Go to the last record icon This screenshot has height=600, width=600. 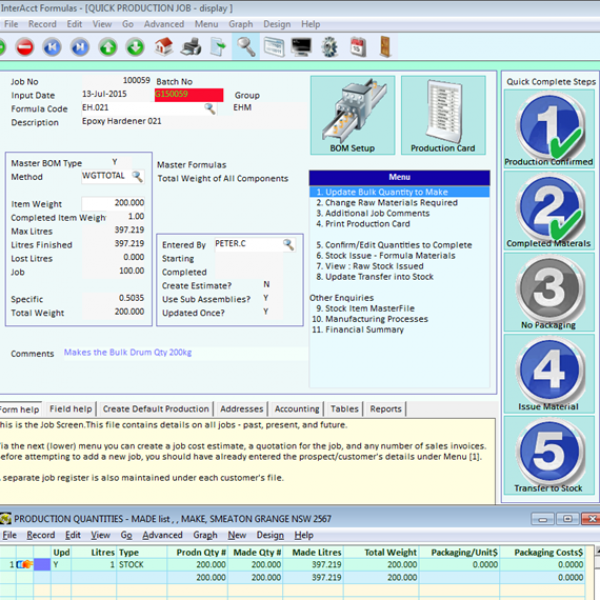pos(80,47)
